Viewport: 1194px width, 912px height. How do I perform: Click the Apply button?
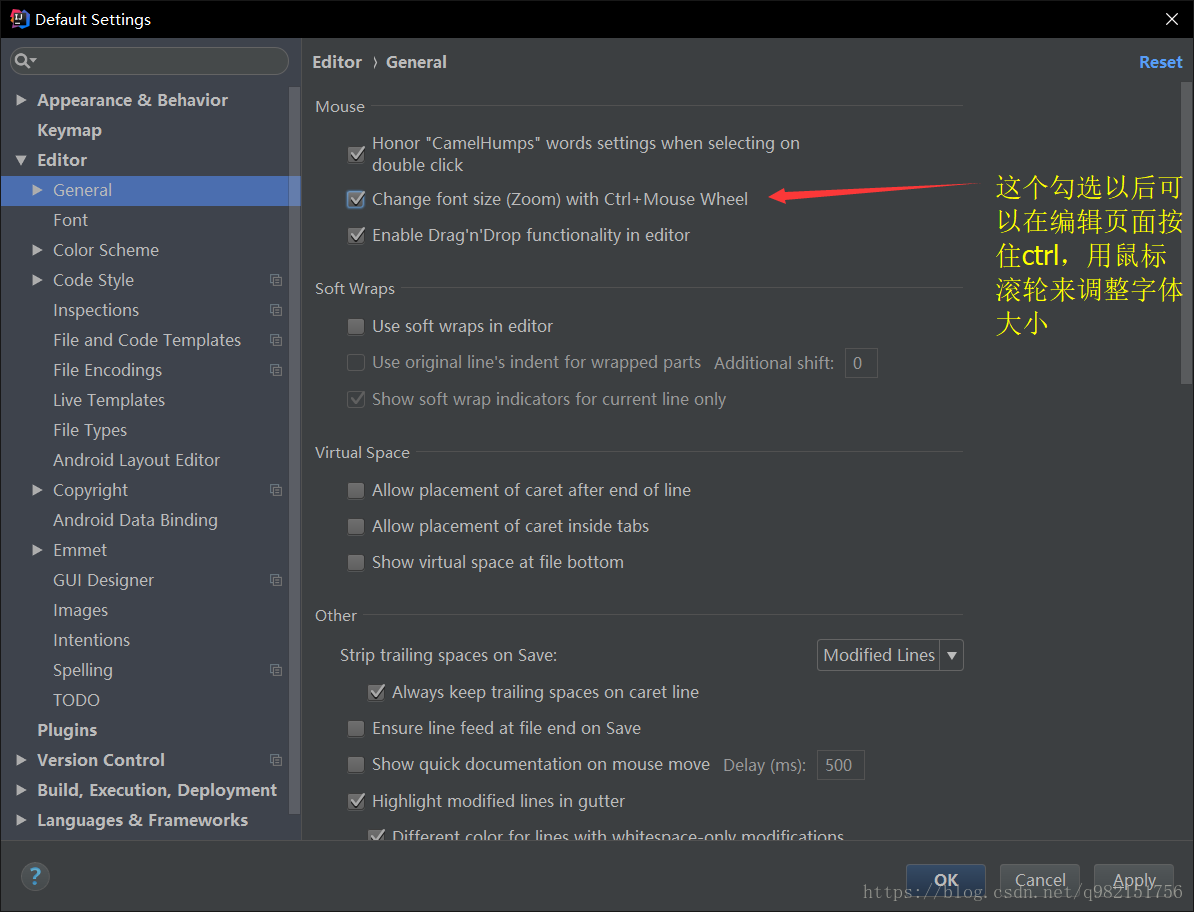1134,880
